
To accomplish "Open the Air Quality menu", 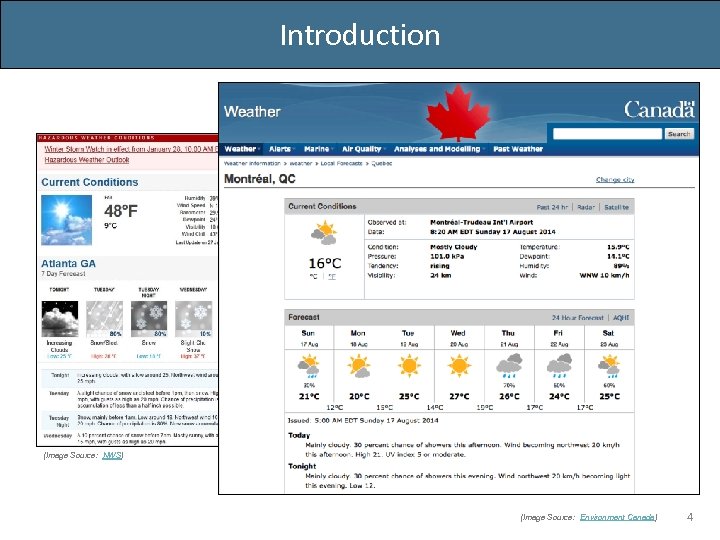I will click(363, 149).
